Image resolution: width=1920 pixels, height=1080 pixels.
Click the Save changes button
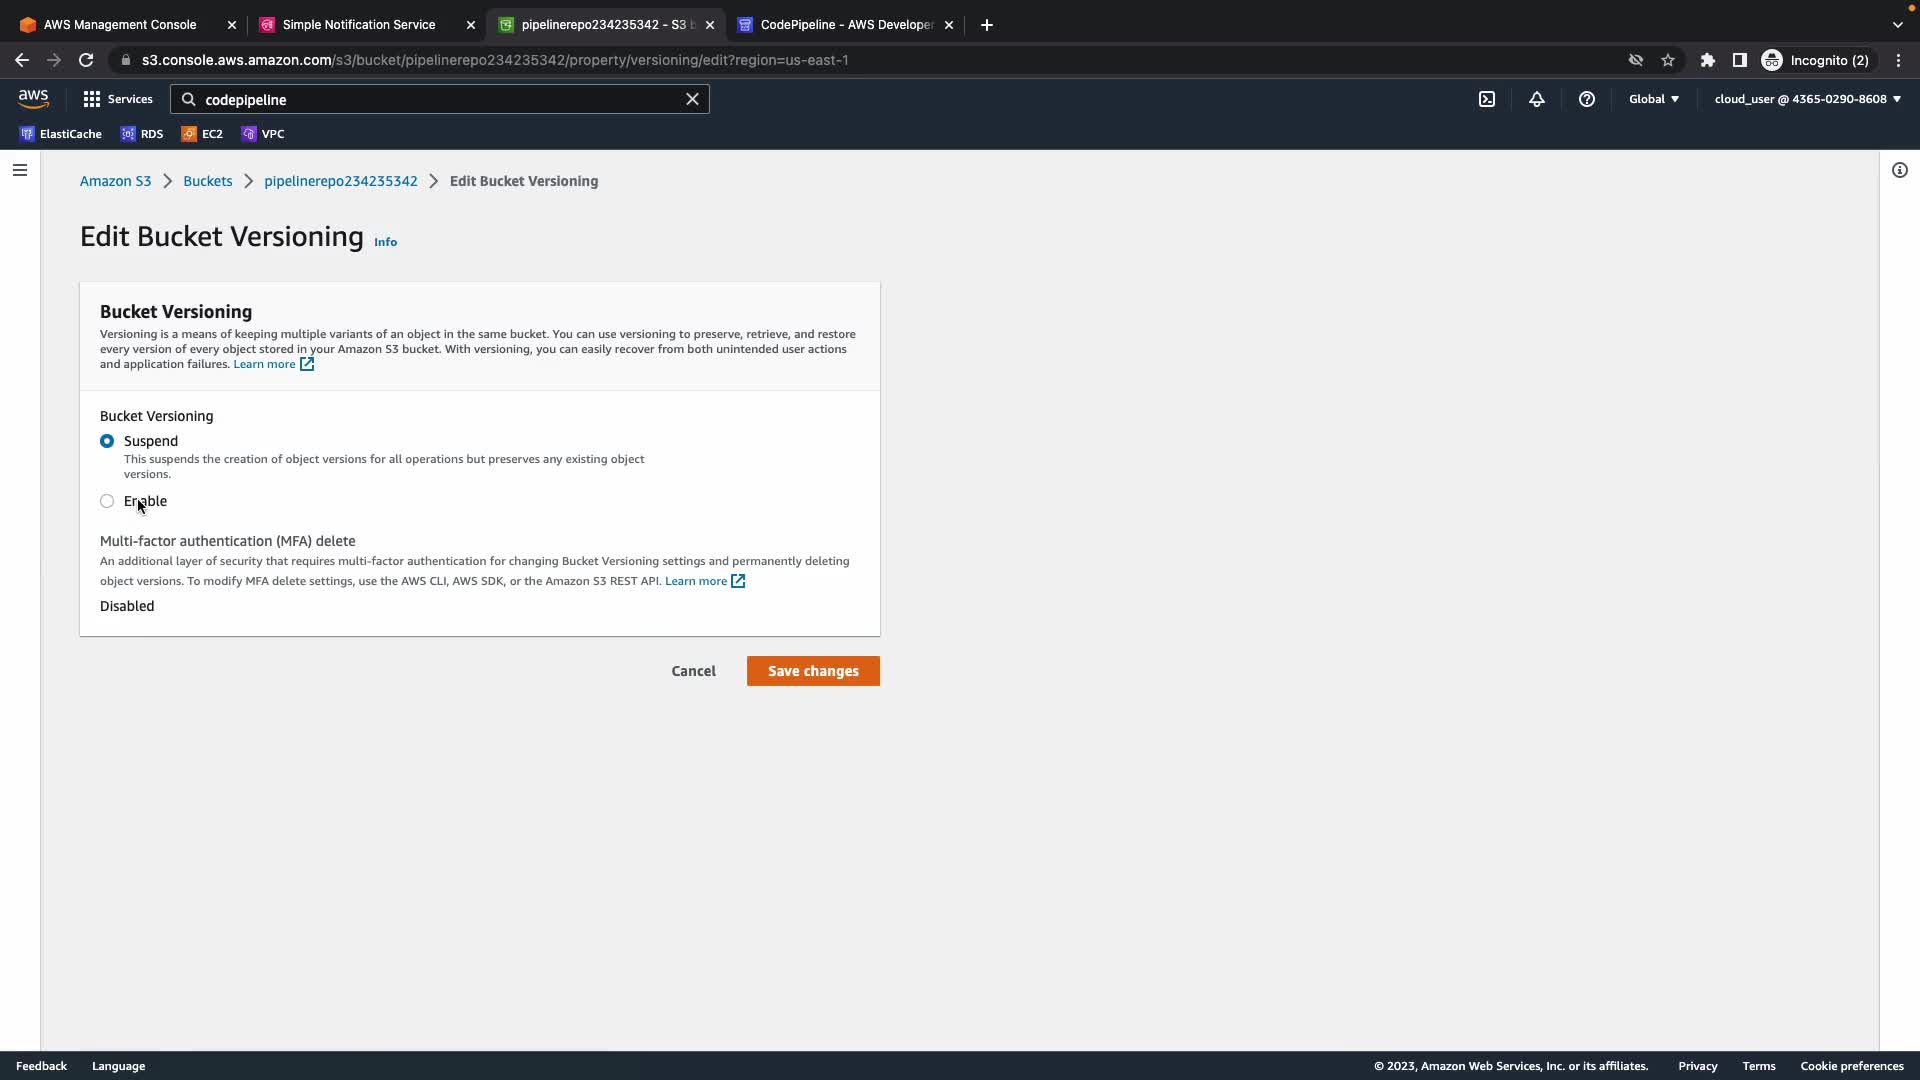pyautogui.click(x=813, y=671)
